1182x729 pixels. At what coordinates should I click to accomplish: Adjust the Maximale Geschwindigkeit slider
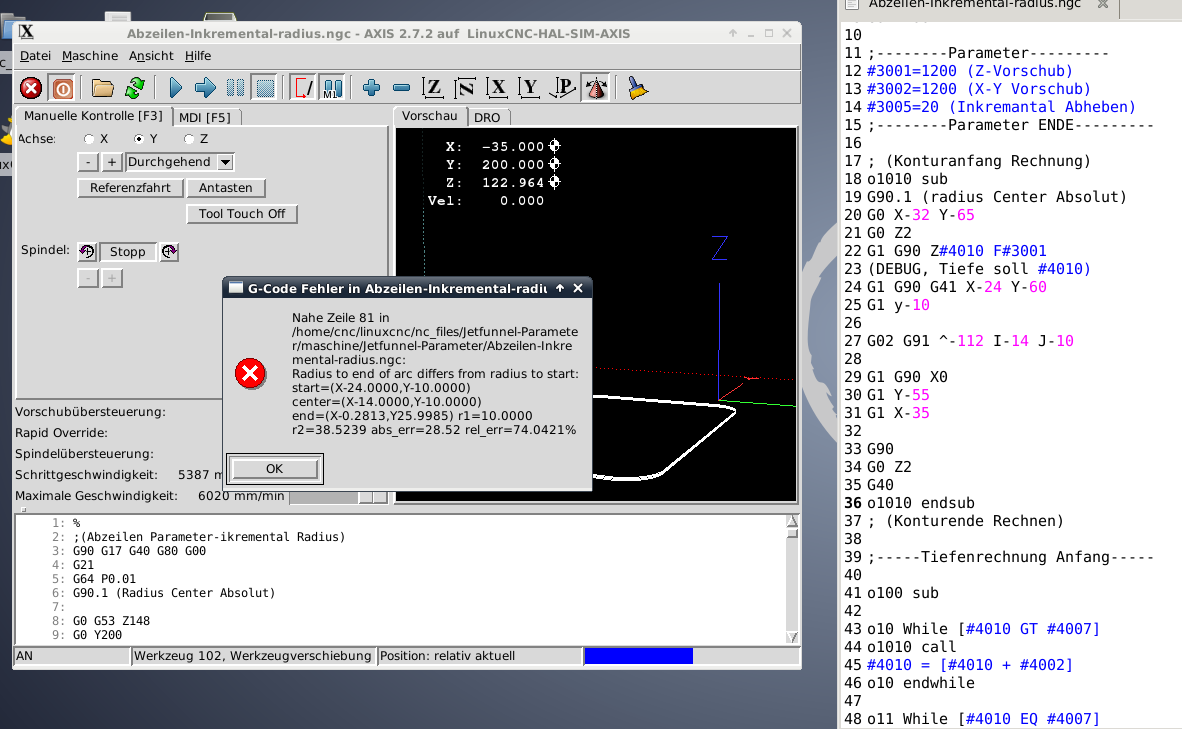338,497
